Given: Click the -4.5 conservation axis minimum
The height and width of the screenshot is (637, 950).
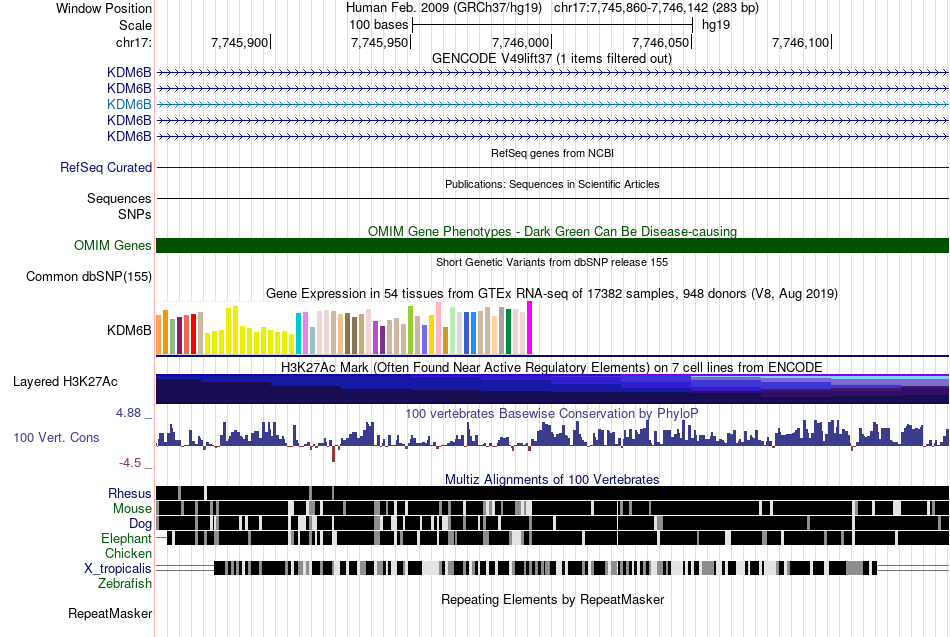Looking at the screenshot, I should [x=130, y=463].
